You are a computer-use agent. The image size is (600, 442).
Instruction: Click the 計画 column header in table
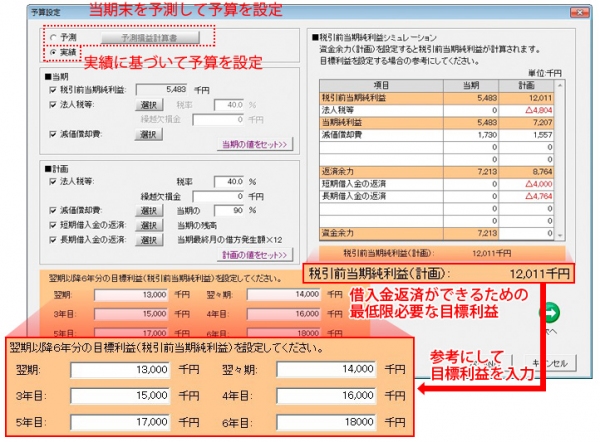(x=527, y=85)
